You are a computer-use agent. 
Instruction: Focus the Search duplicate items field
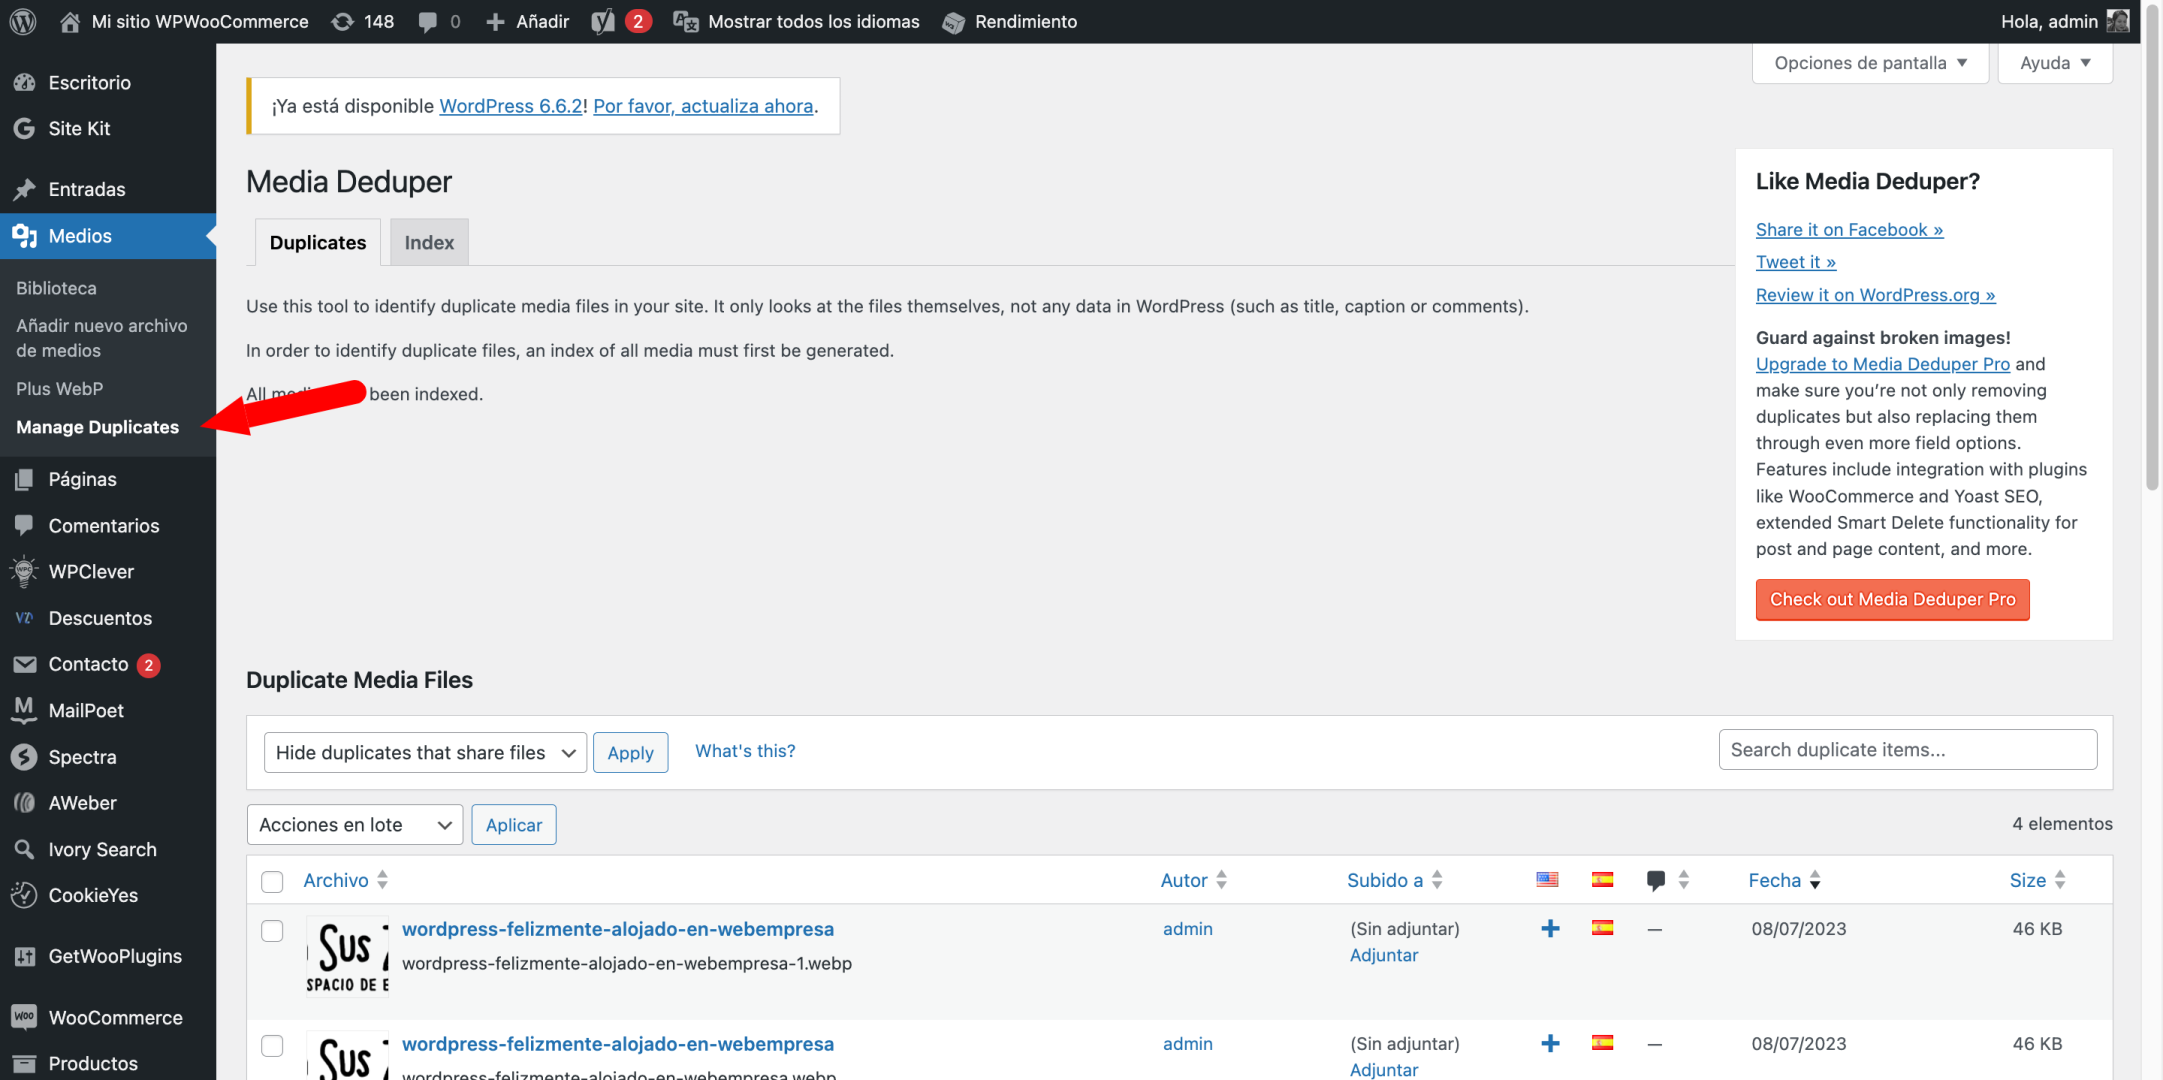(x=1907, y=750)
